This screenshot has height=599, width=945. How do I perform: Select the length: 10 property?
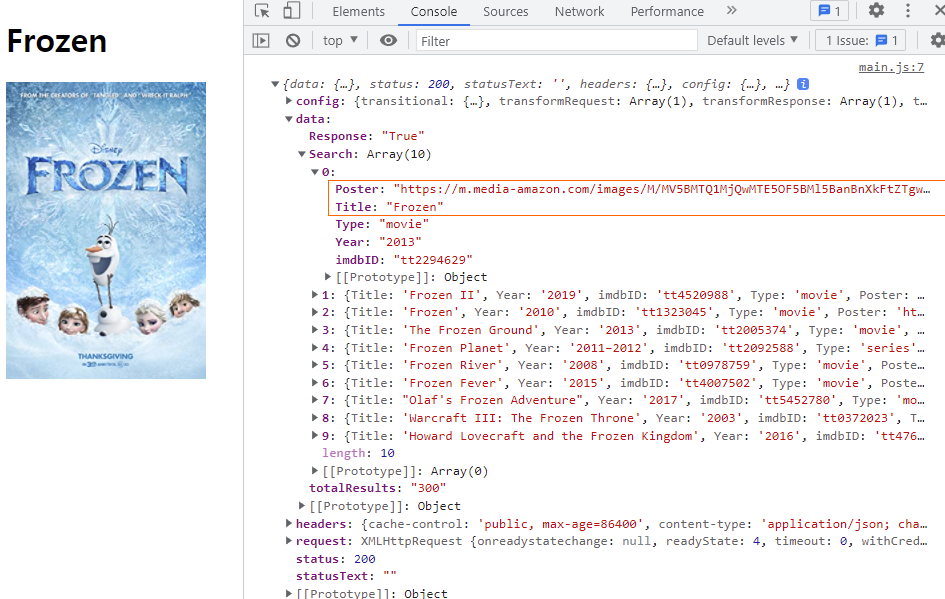click(x=358, y=453)
